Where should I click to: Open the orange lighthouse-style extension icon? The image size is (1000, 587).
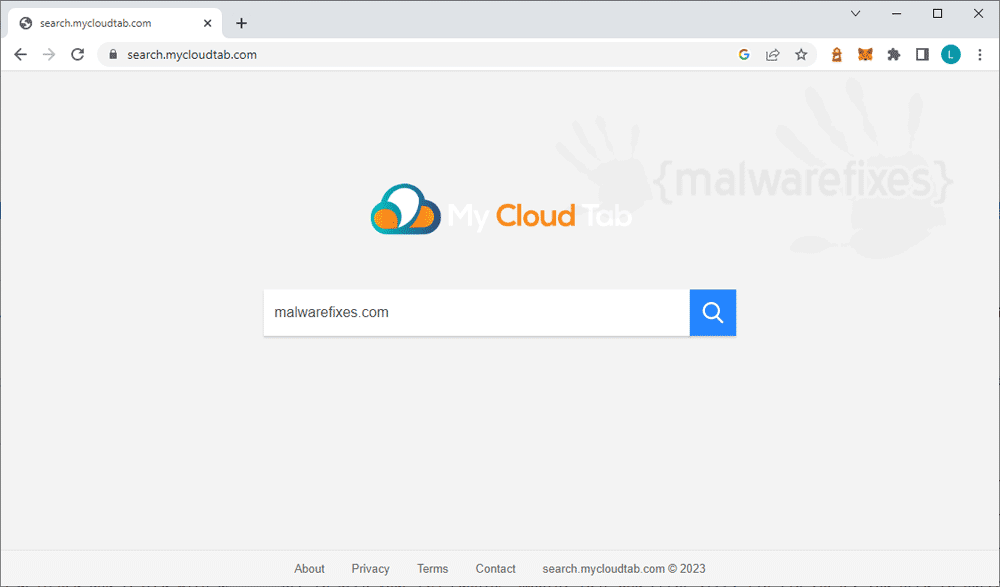coord(837,55)
